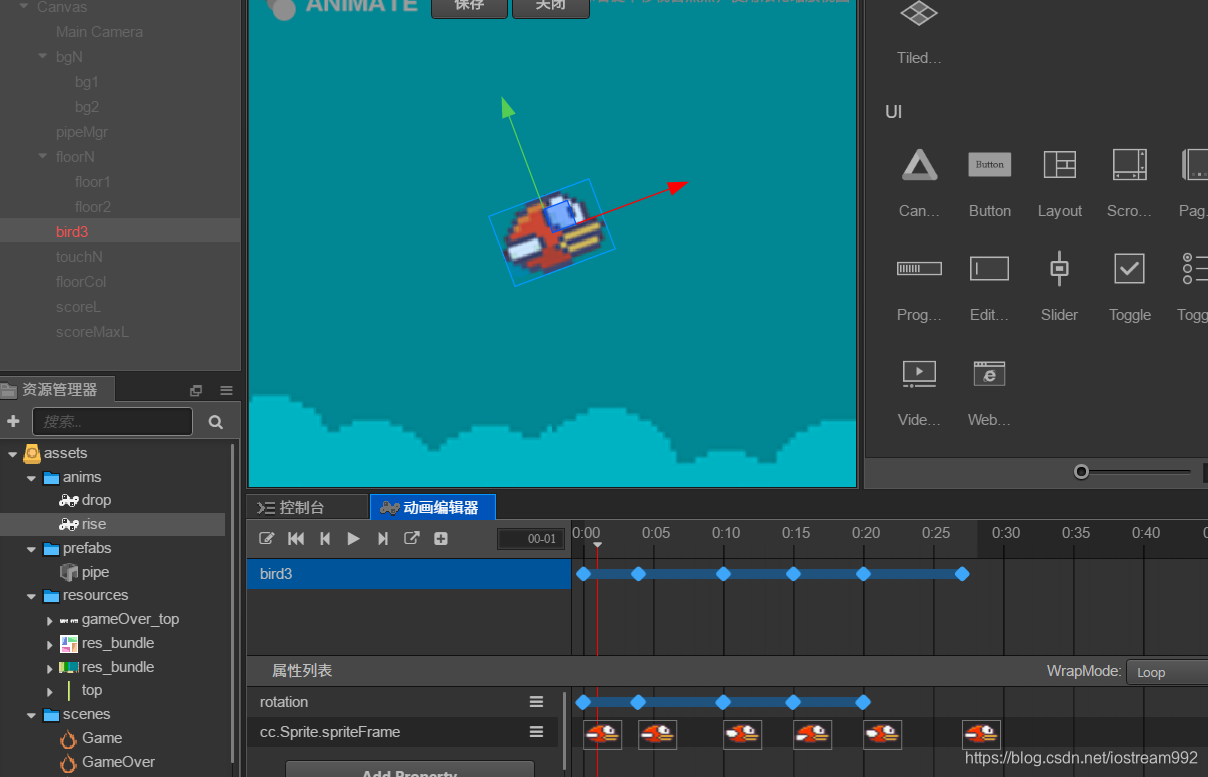The image size is (1208, 777).
Task: Click the spriteFrame thumbnail at 0:15
Action: (x=812, y=734)
